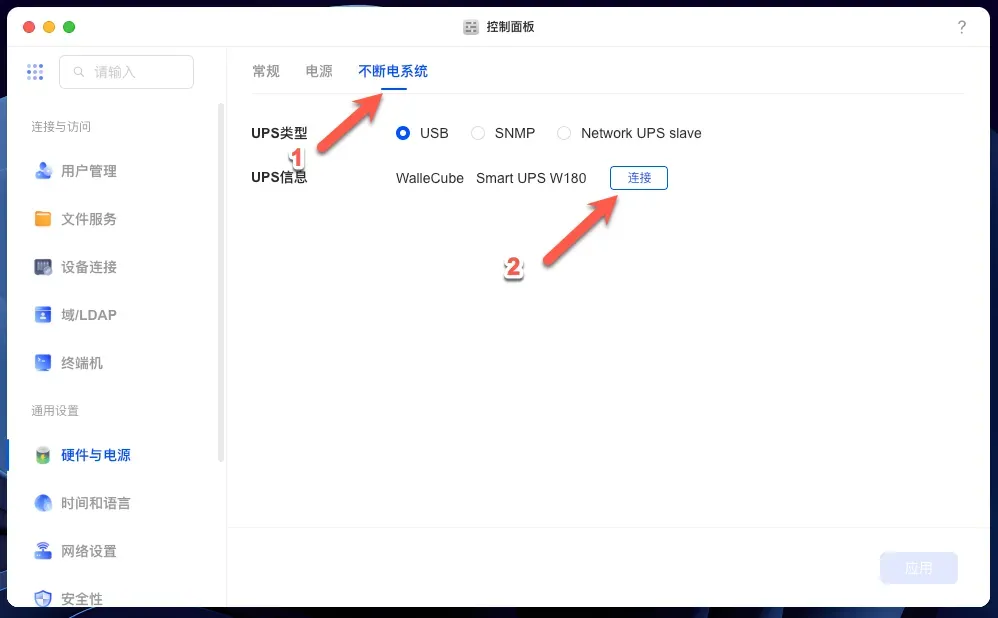Click the 应用 apply button
The height and width of the screenshot is (618, 998).
(918, 568)
